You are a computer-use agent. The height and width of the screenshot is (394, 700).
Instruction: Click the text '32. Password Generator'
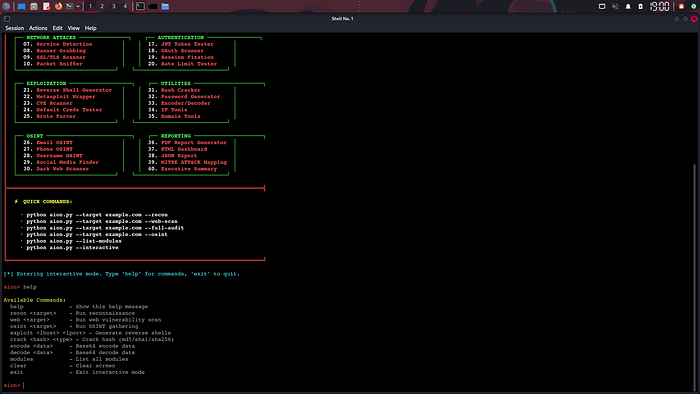(184, 96)
